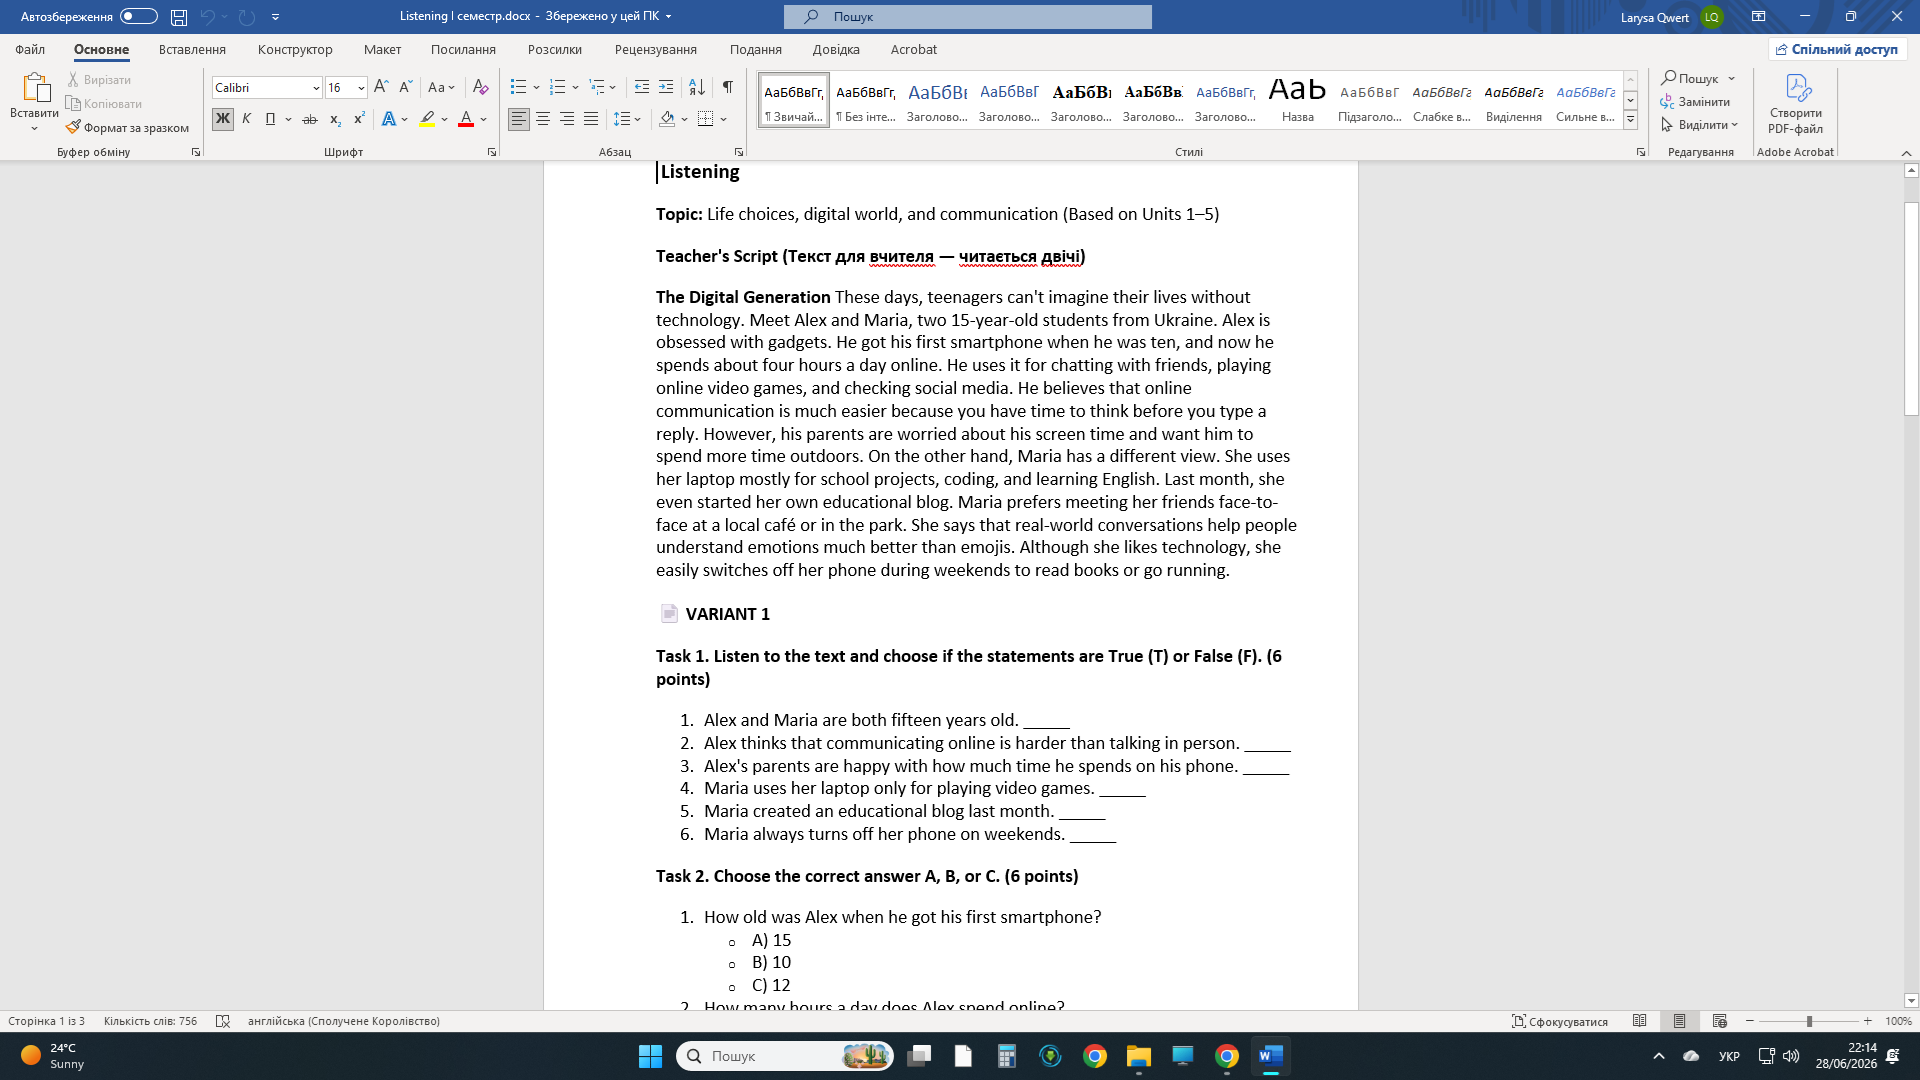Switch to the Layout tab

(382, 49)
